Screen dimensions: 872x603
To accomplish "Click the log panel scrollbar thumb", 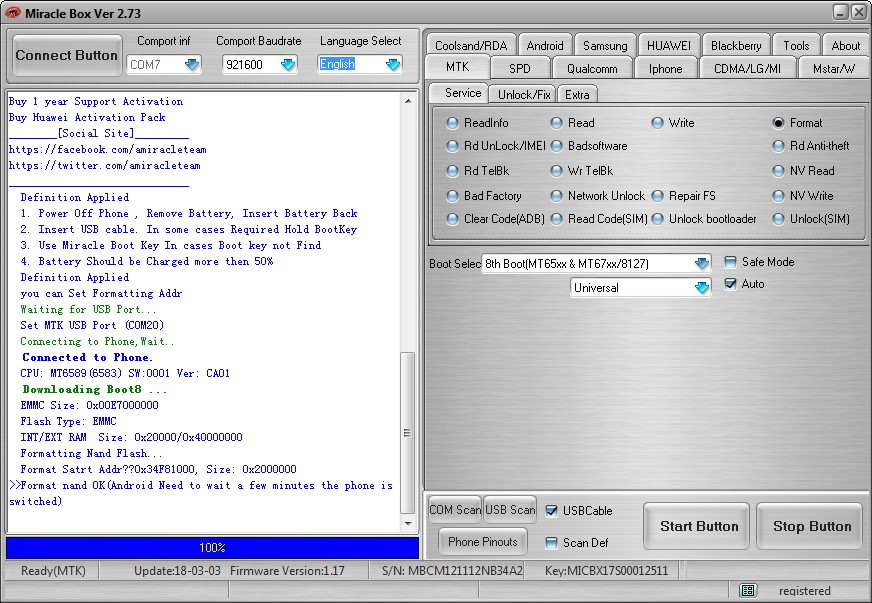I will [408, 433].
